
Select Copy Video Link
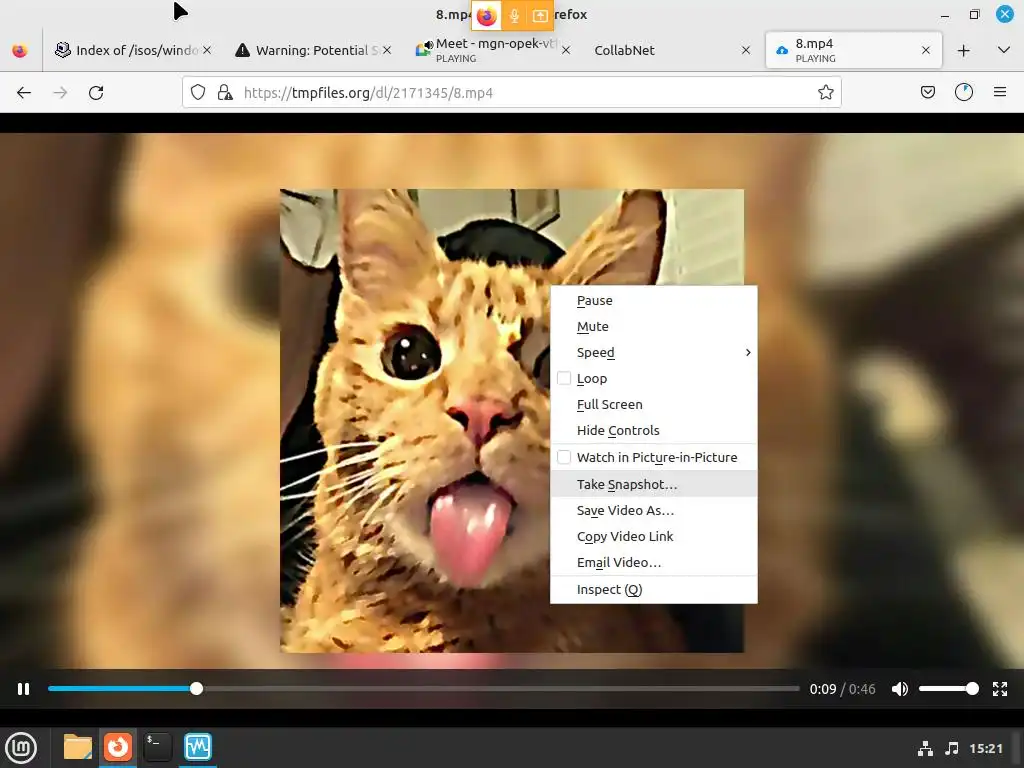[654, 536]
